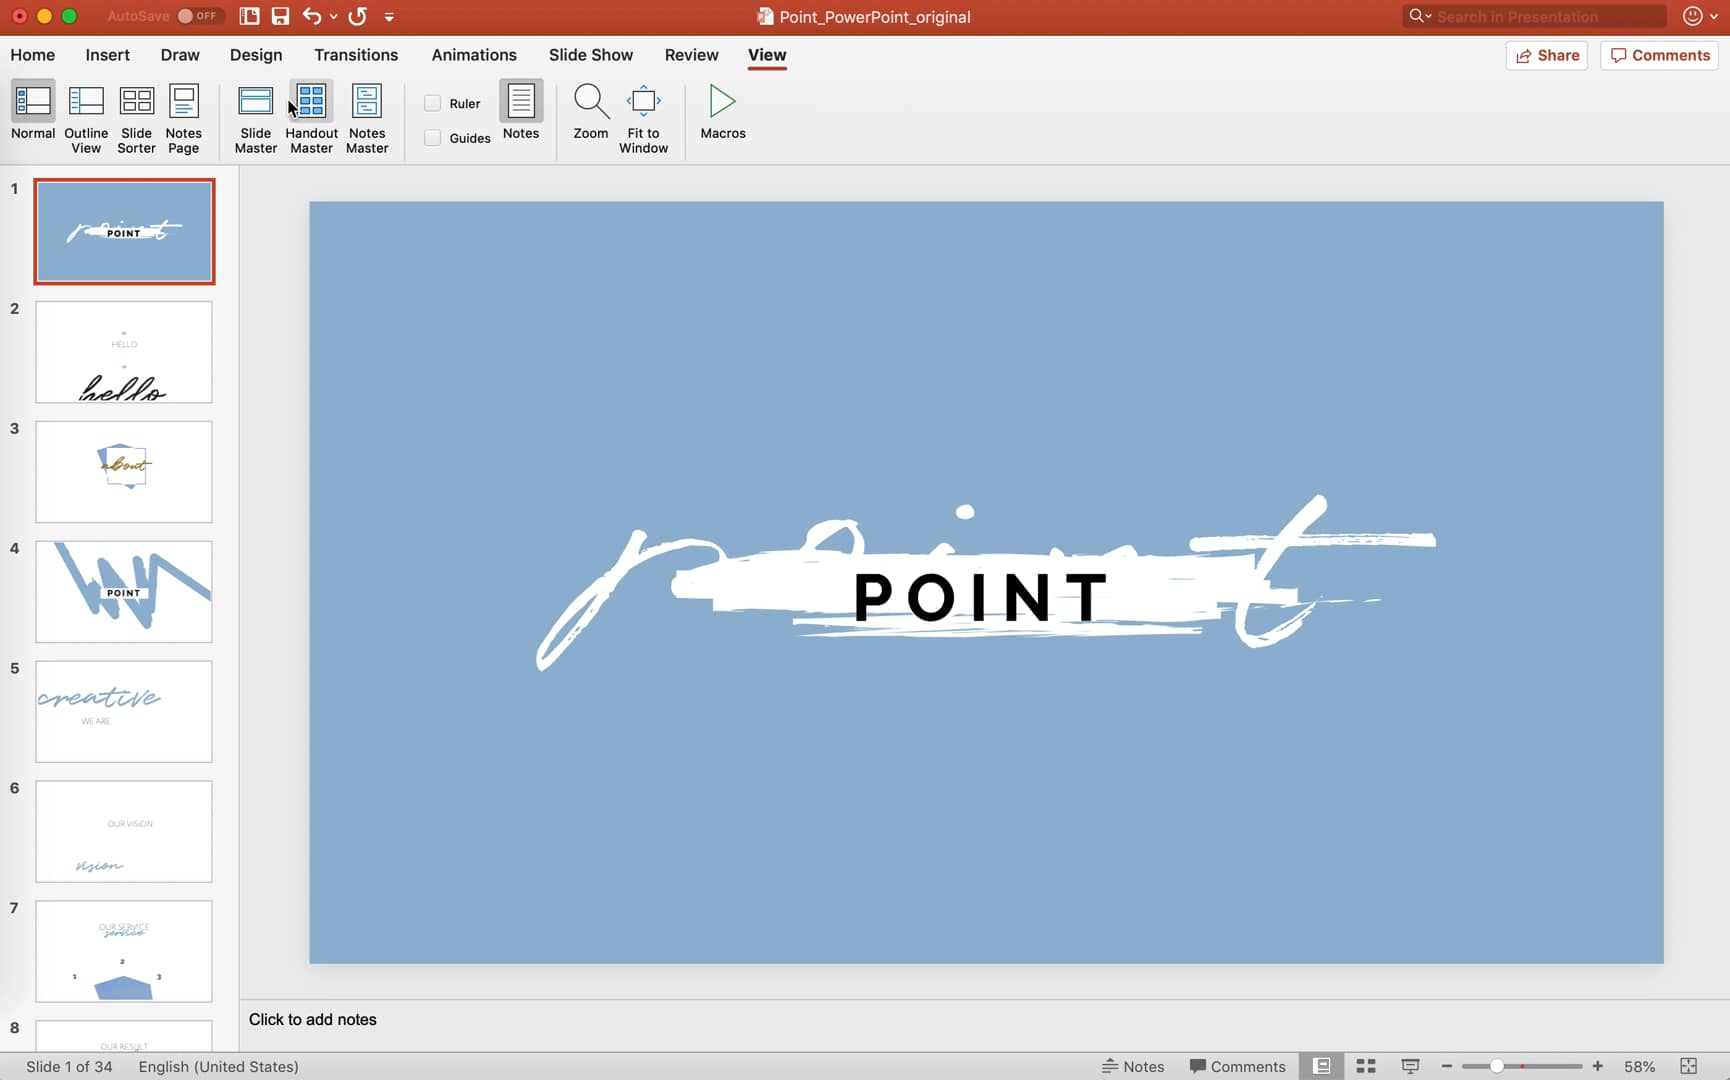This screenshot has height=1080, width=1730.
Task: Open the Notes Master
Action: [366, 115]
